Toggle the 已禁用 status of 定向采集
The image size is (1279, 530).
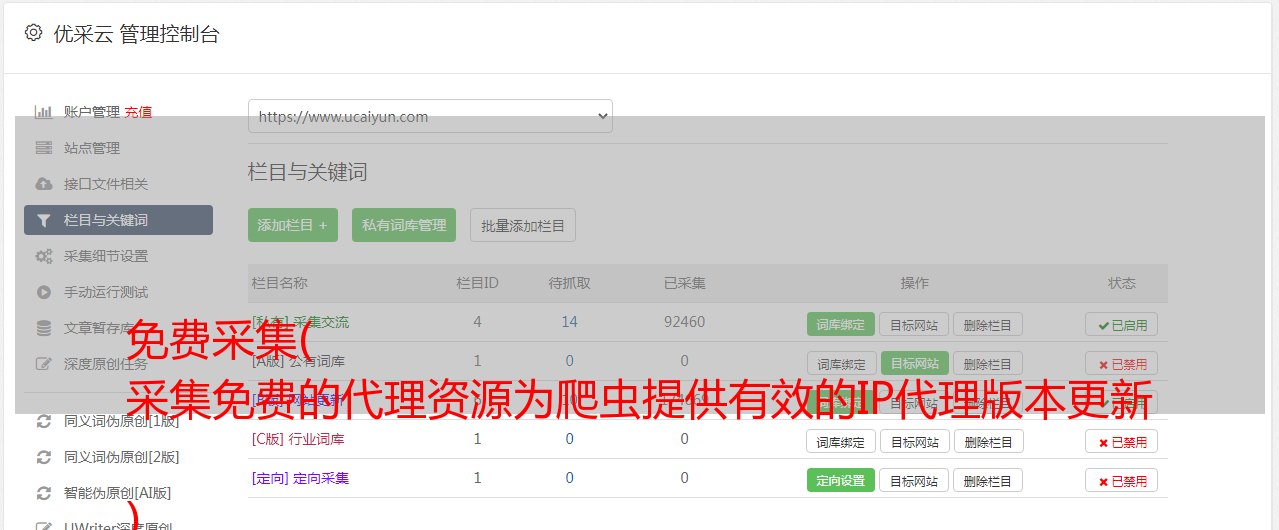click(1122, 480)
